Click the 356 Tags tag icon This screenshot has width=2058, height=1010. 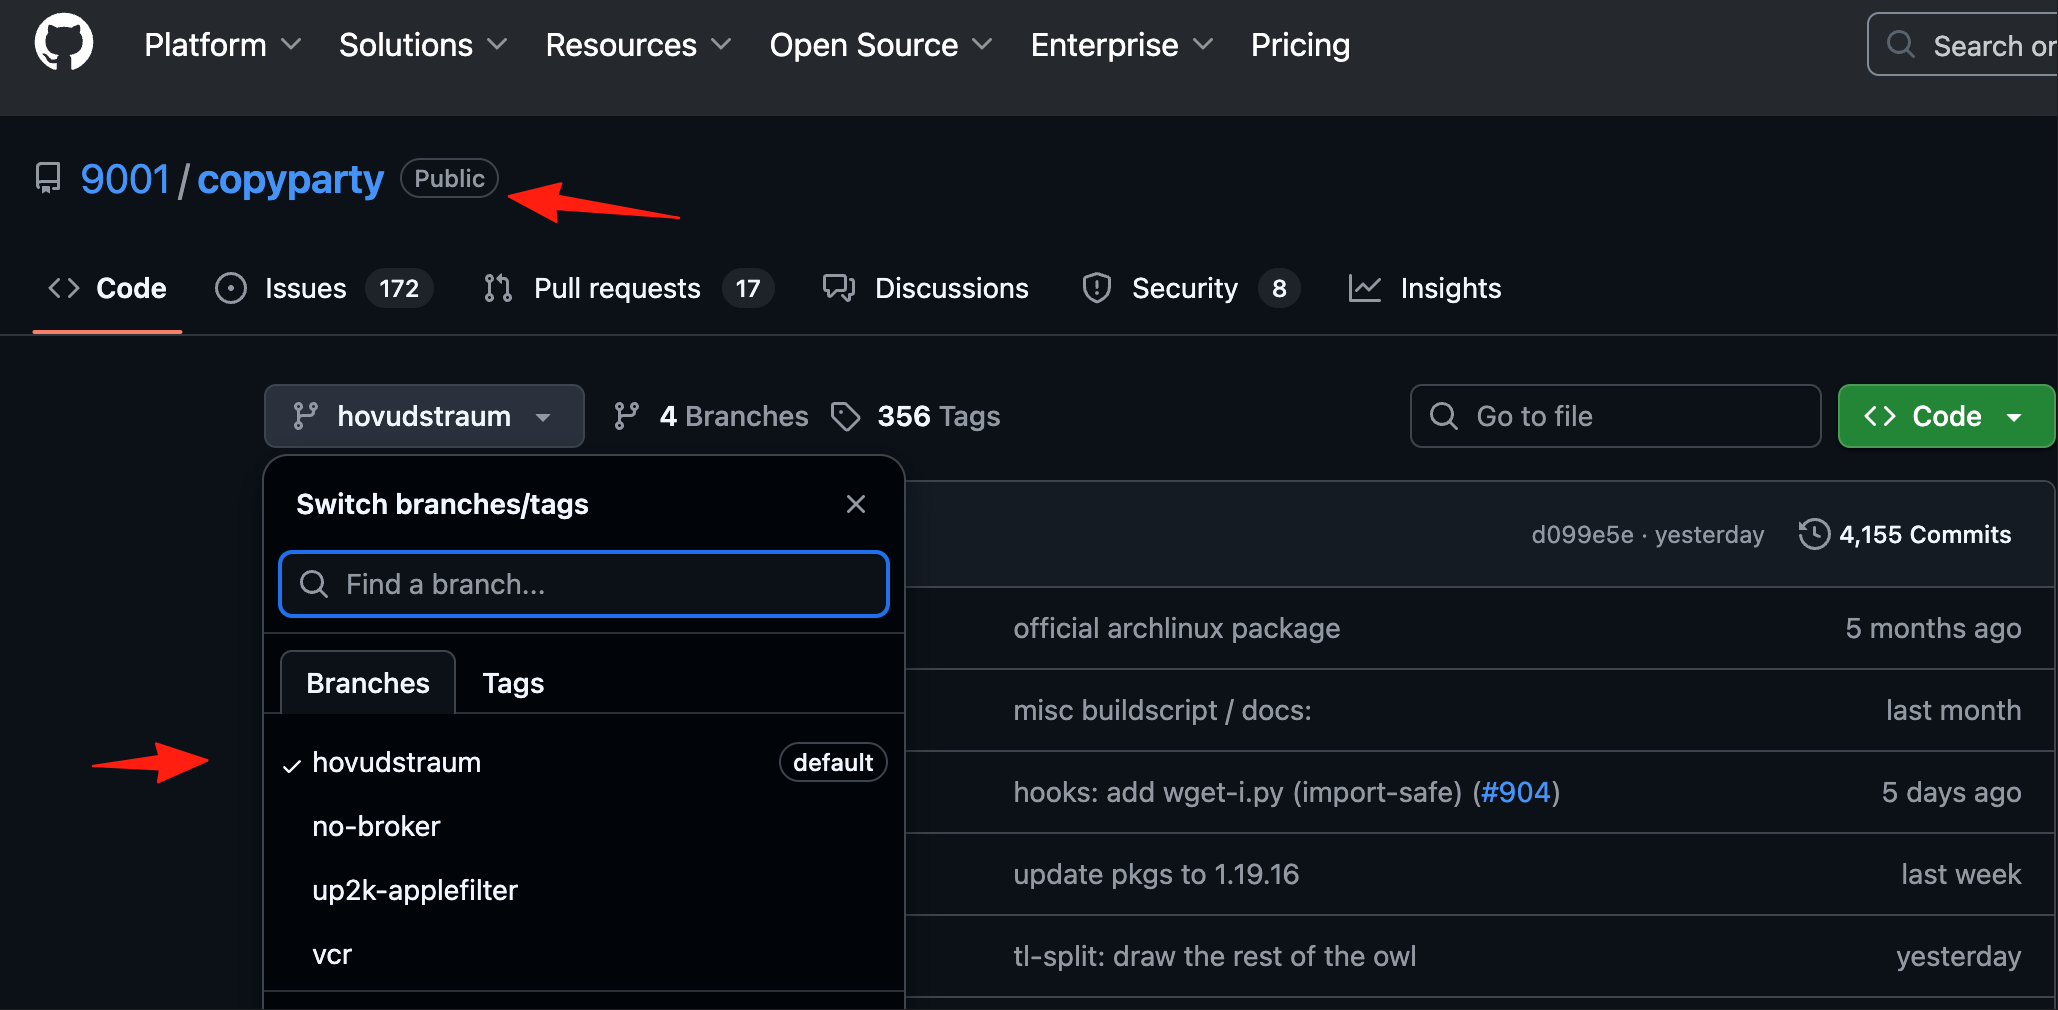[x=846, y=416]
